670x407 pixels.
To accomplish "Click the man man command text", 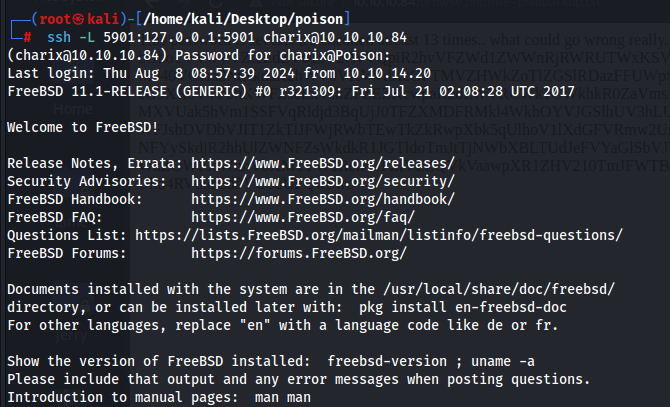I will (x=283, y=397).
